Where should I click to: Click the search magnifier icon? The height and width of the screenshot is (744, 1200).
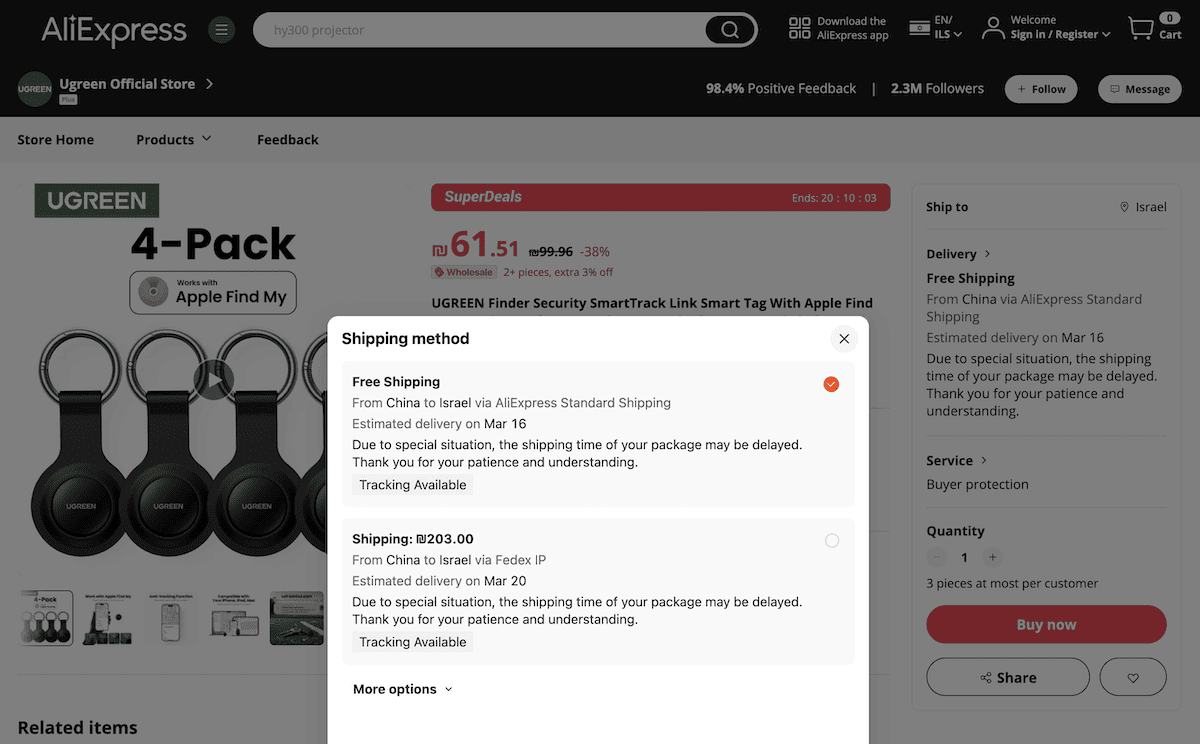[729, 29]
